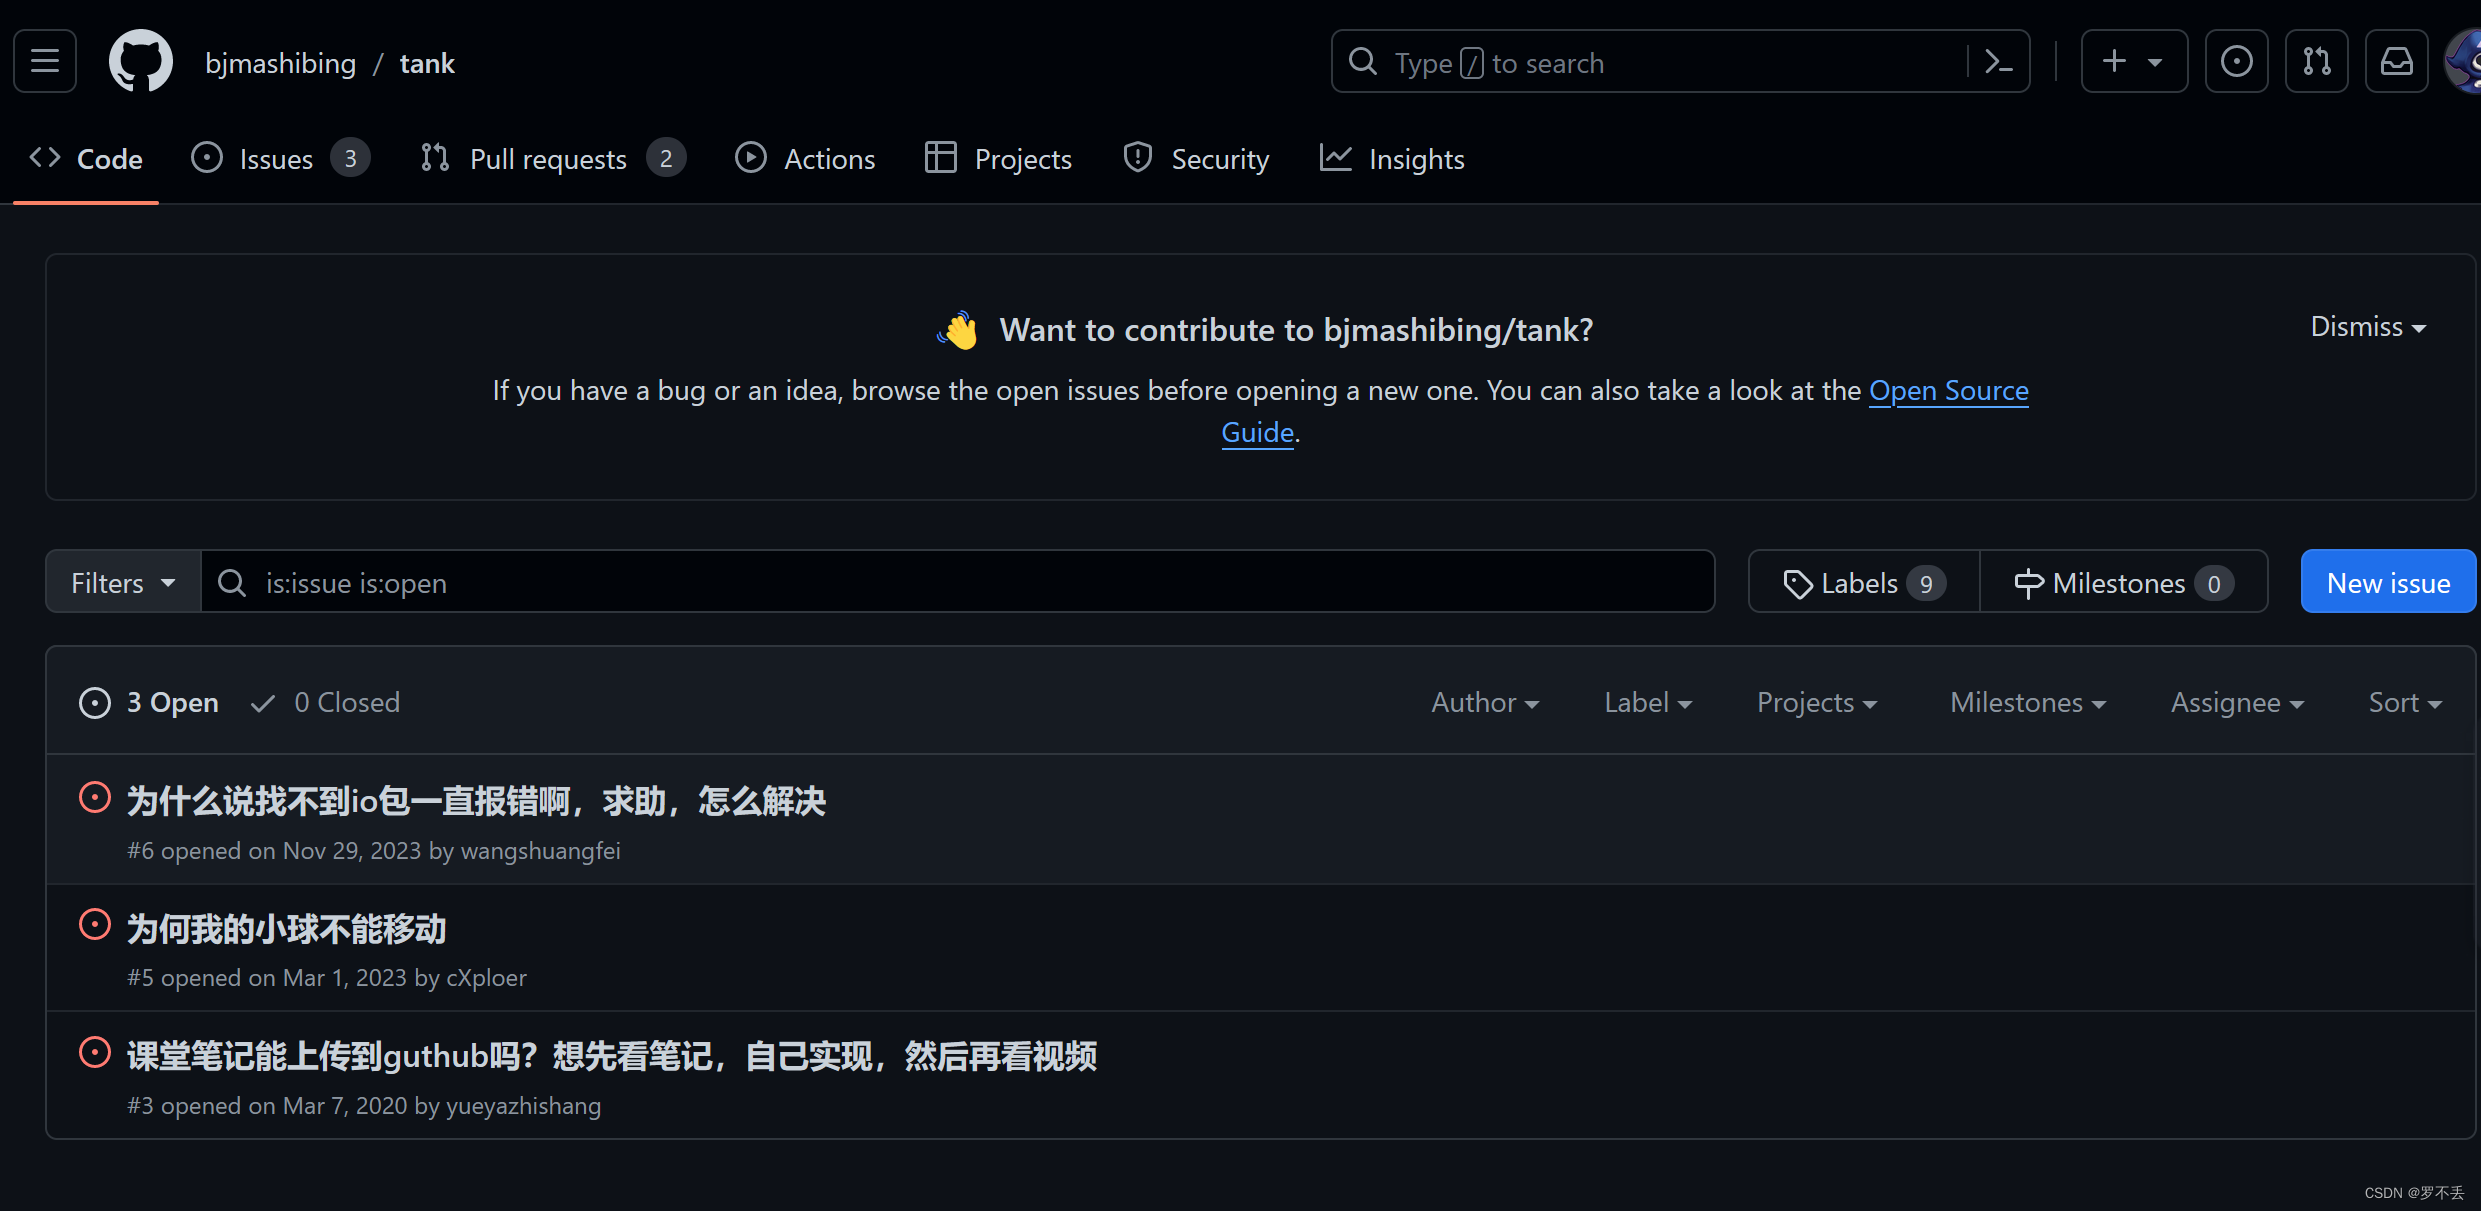Screen dimensions: 2481x1211
Task: Click 'Nov 29, 2023' date on issue #6
Action: pos(352,850)
